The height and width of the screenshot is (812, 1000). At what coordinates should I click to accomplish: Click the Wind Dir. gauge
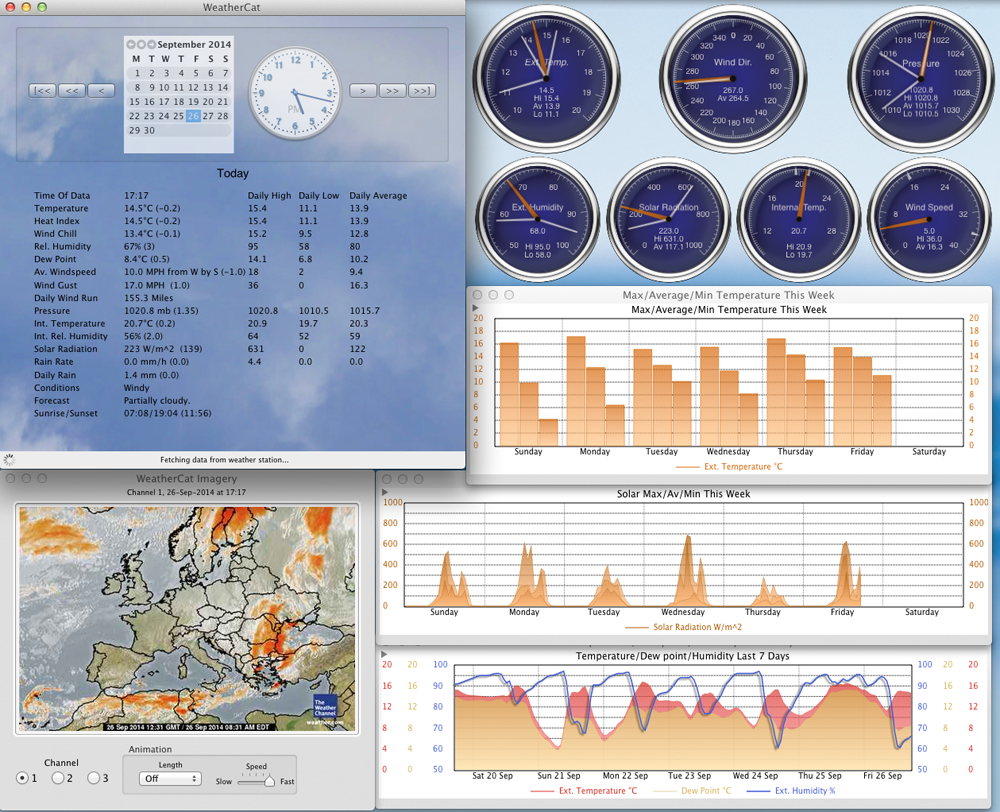(x=735, y=80)
